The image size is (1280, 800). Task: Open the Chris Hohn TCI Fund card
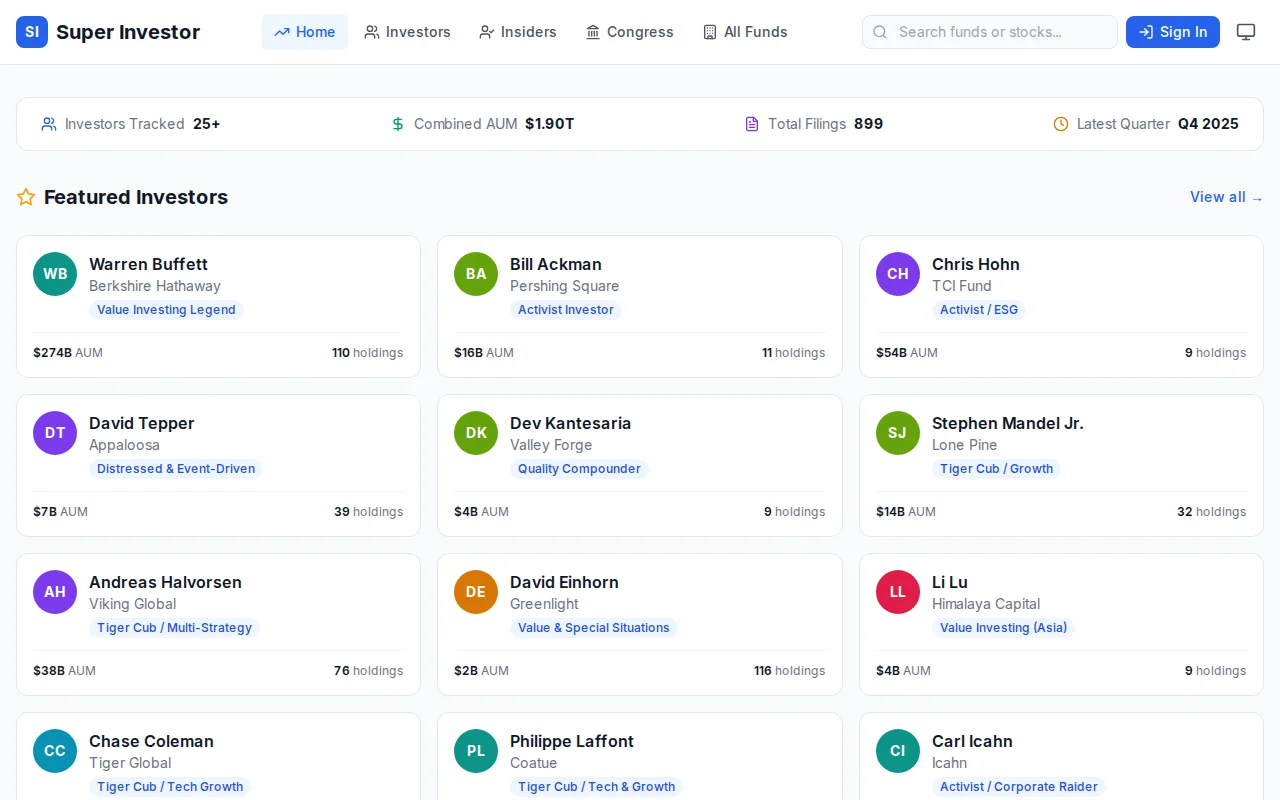click(x=1061, y=306)
